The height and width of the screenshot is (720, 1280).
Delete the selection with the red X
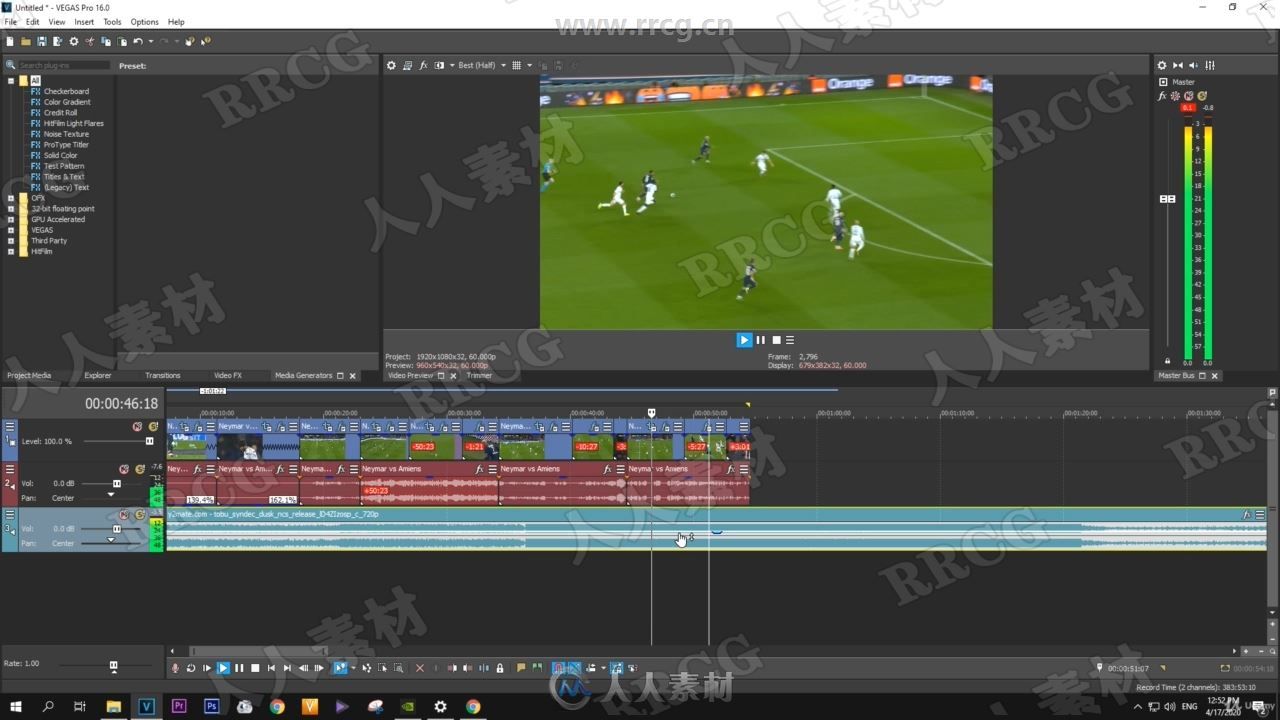tap(419, 668)
